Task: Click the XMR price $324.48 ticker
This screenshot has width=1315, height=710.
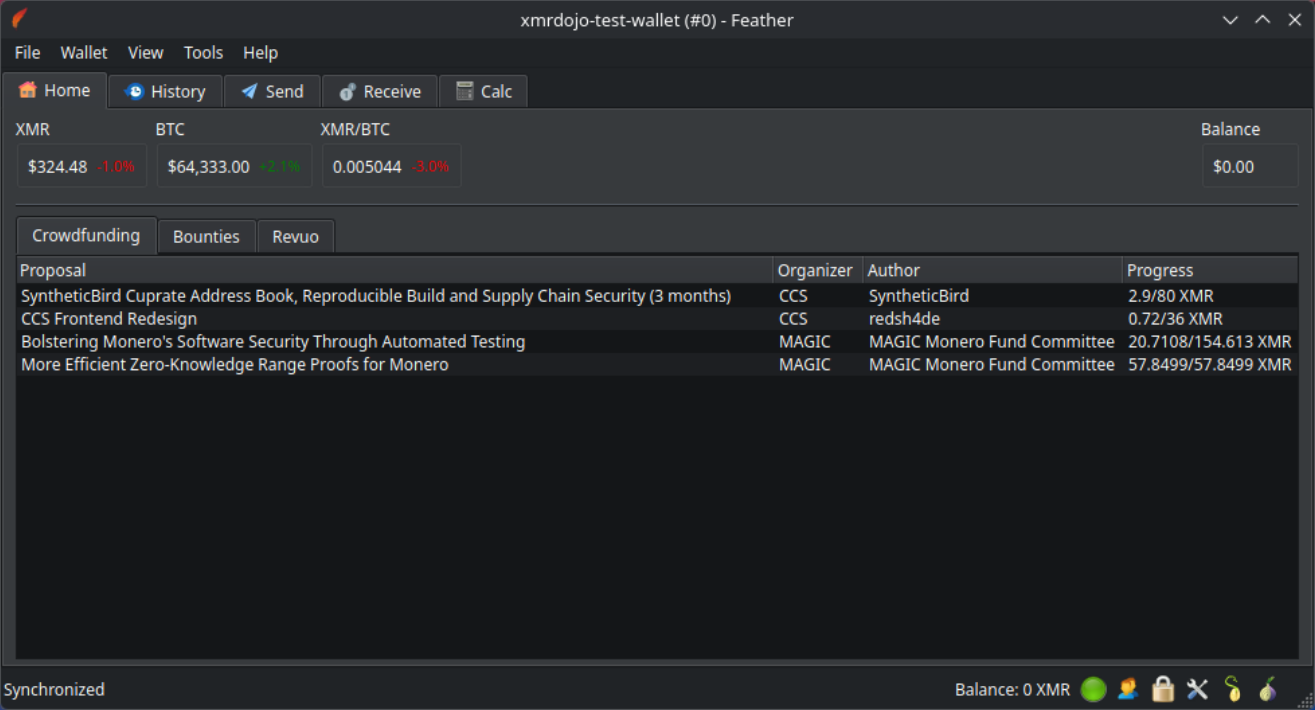Action: [81, 167]
